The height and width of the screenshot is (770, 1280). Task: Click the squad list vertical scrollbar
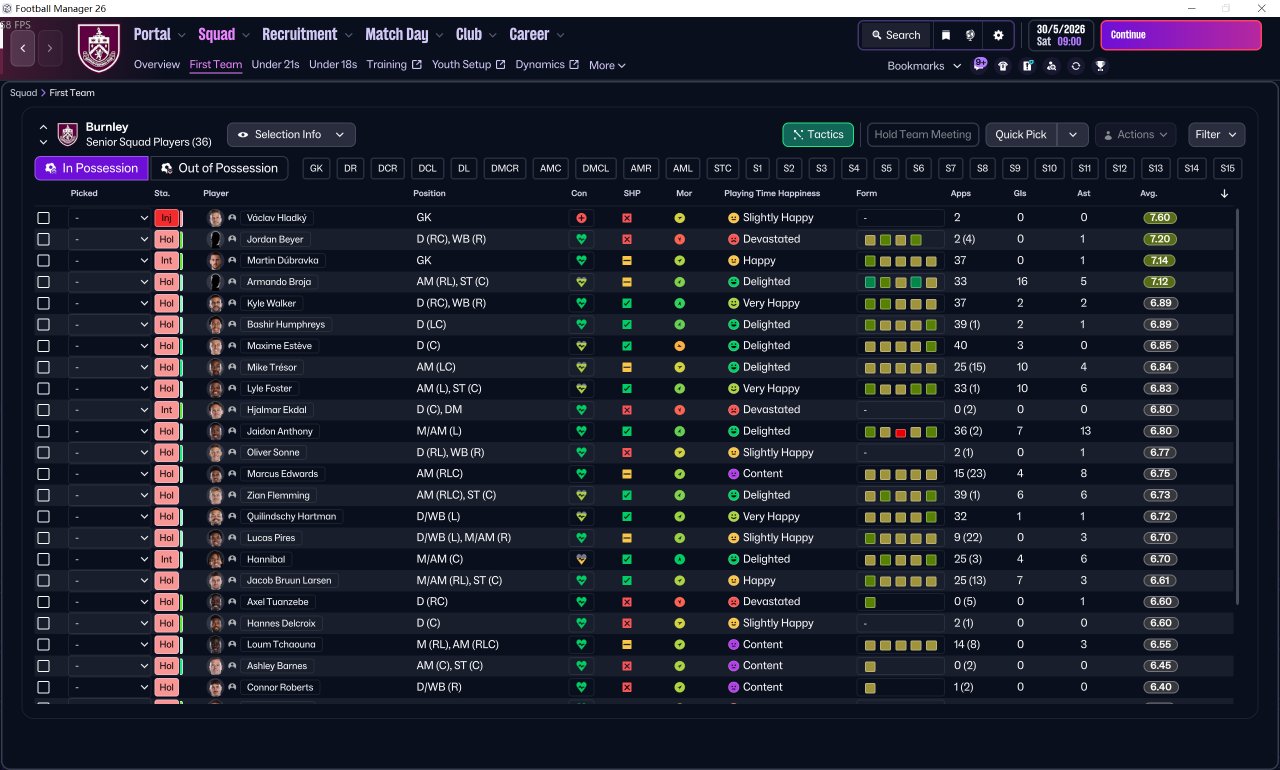(x=1238, y=405)
